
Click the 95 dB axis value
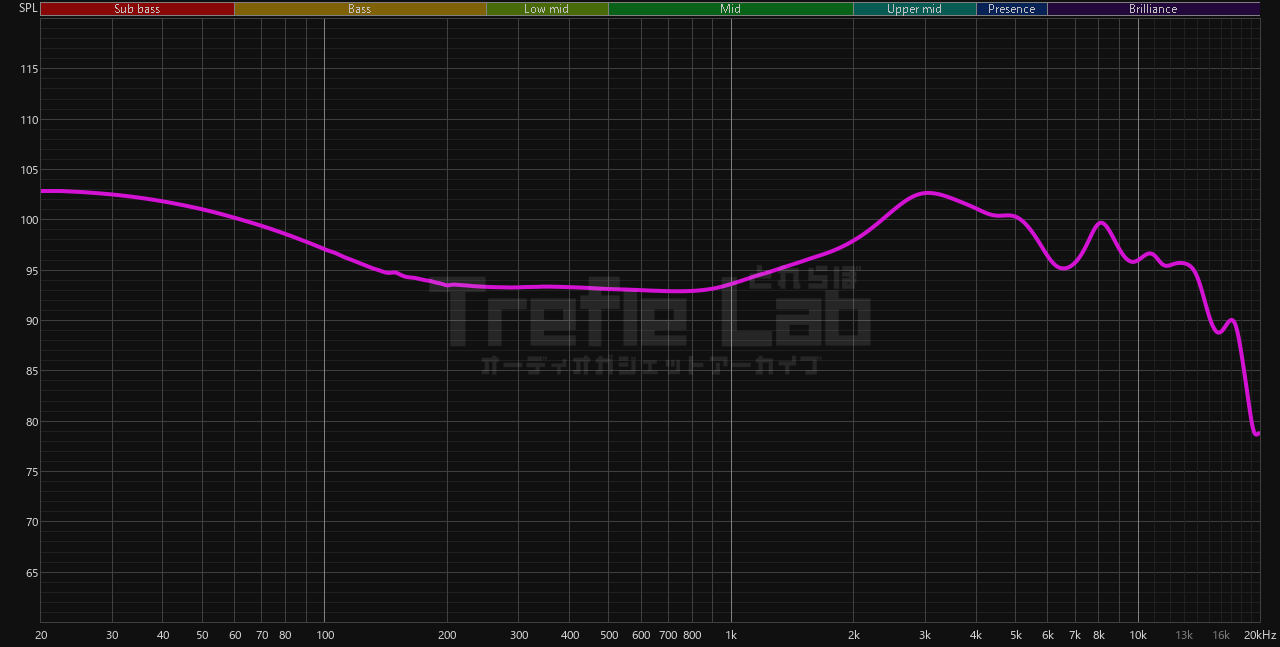(x=32, y=271)
